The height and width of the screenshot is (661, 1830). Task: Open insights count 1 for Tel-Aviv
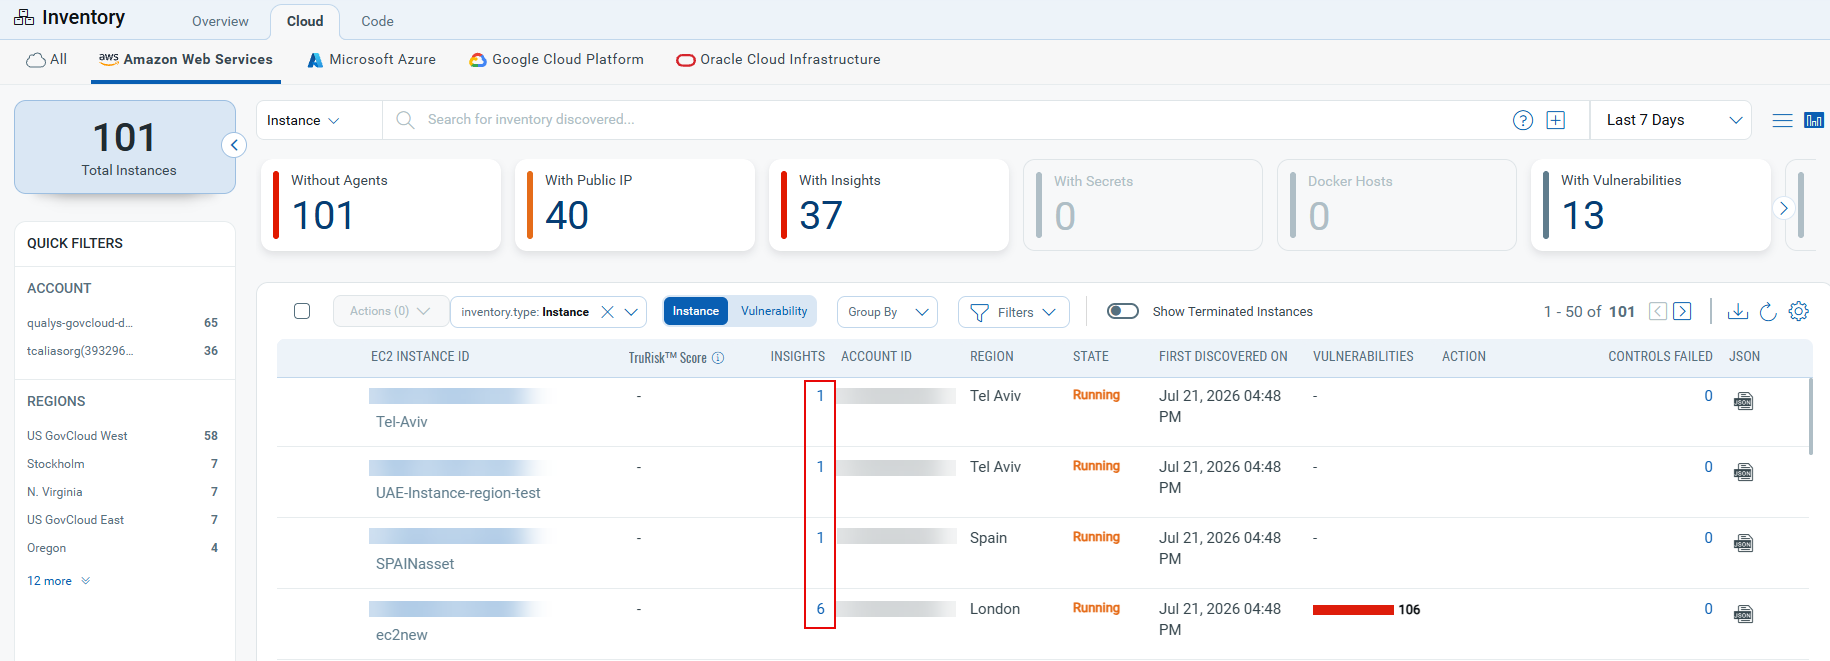tap(820, 396)
